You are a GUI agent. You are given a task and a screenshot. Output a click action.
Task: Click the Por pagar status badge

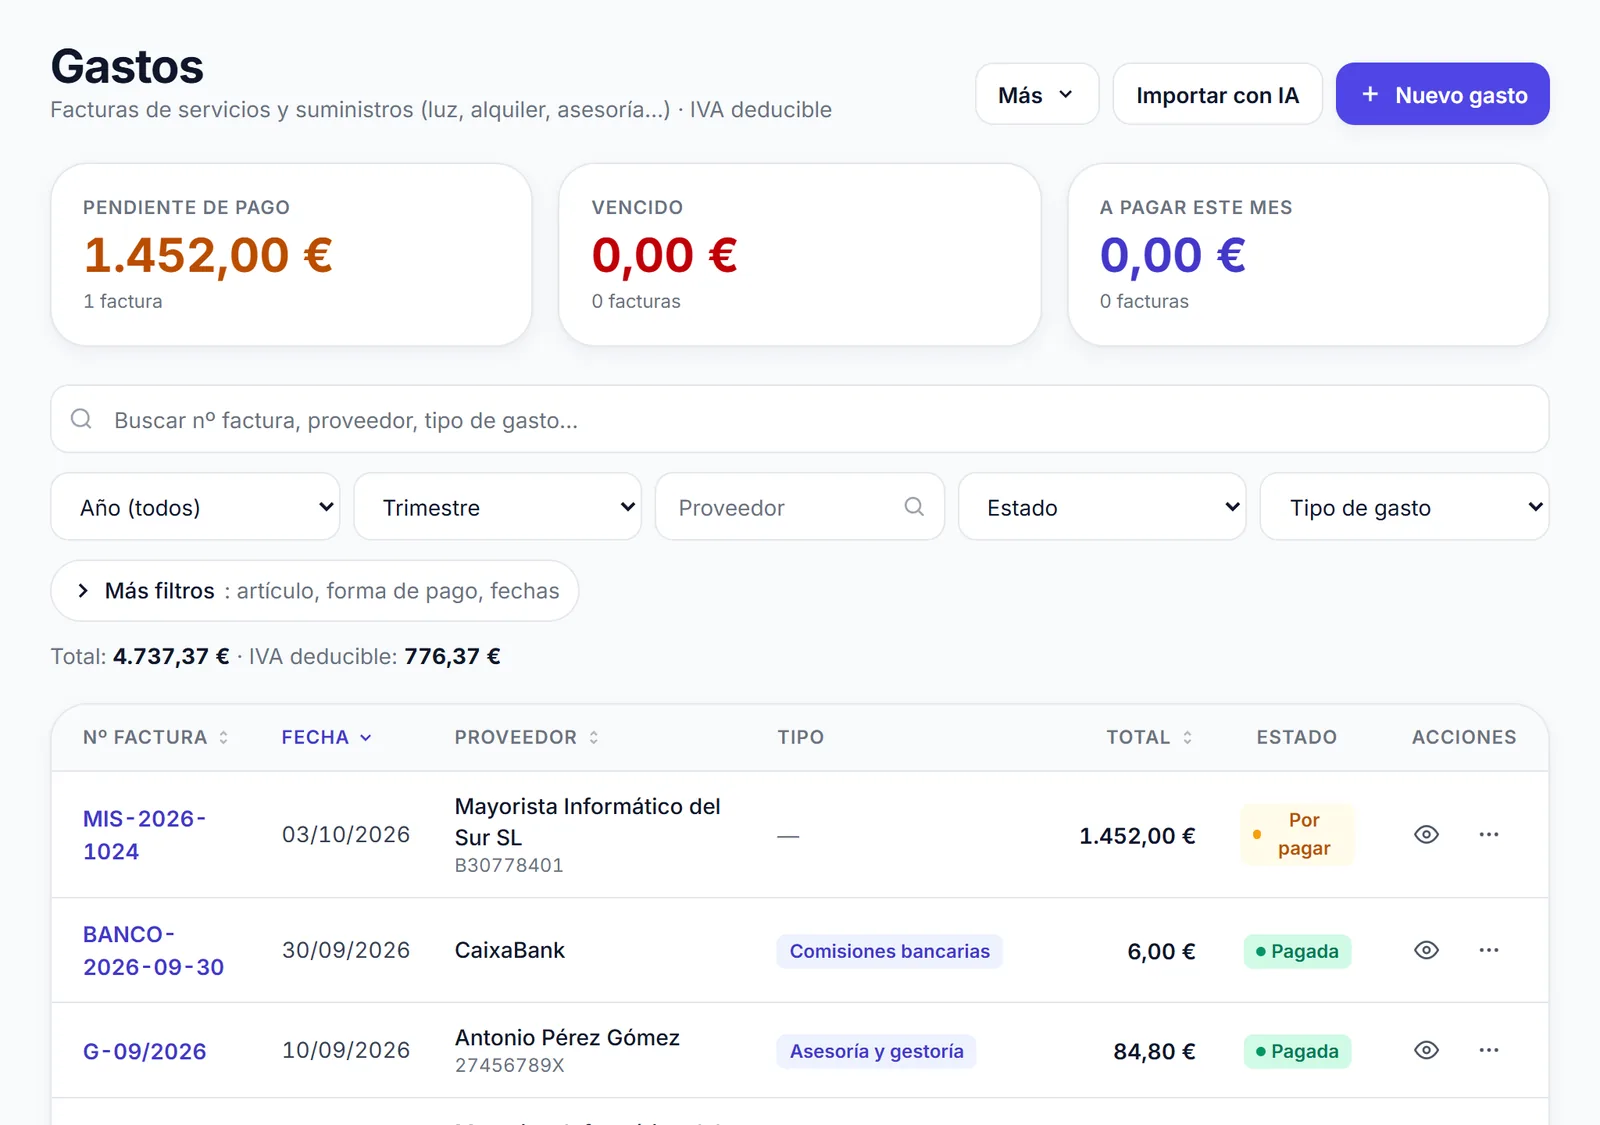pos(1297,834)
